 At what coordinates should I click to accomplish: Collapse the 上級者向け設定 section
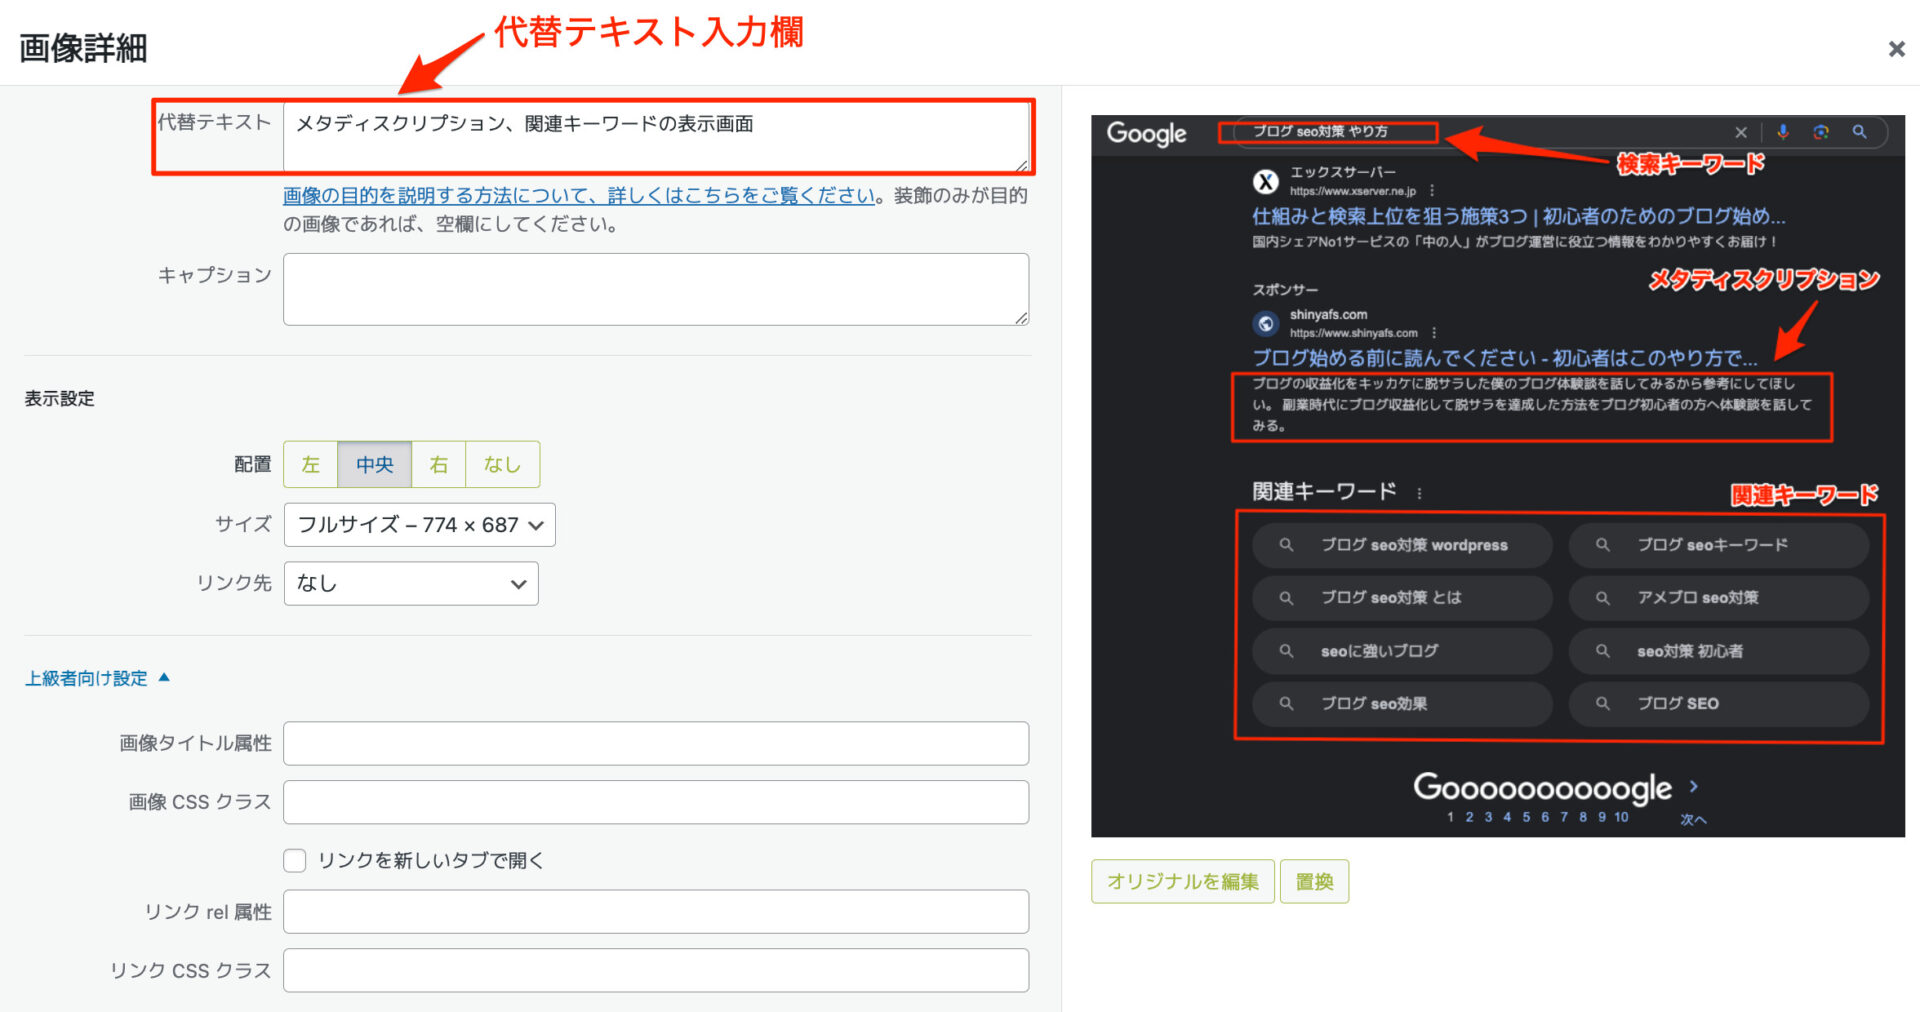pyautogui.click(x=97, y=678)
